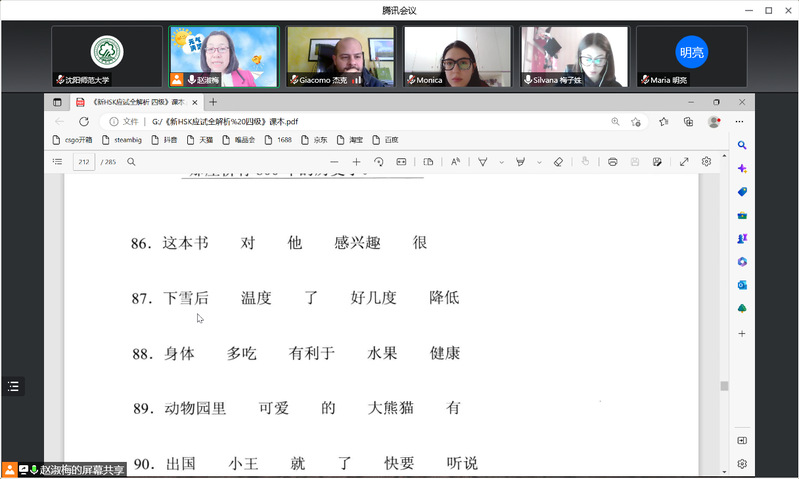Viewport: 799px width, 479px height.
Task: Open a new browser tab
Action: click(213, 102)
